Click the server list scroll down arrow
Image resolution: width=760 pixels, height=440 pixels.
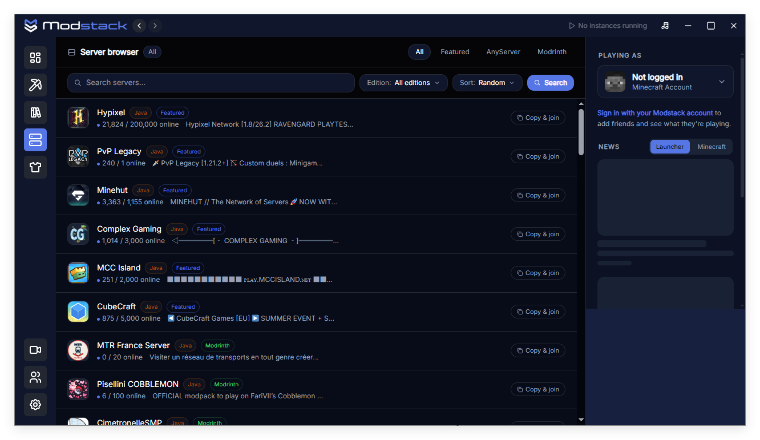coord(581,420)
